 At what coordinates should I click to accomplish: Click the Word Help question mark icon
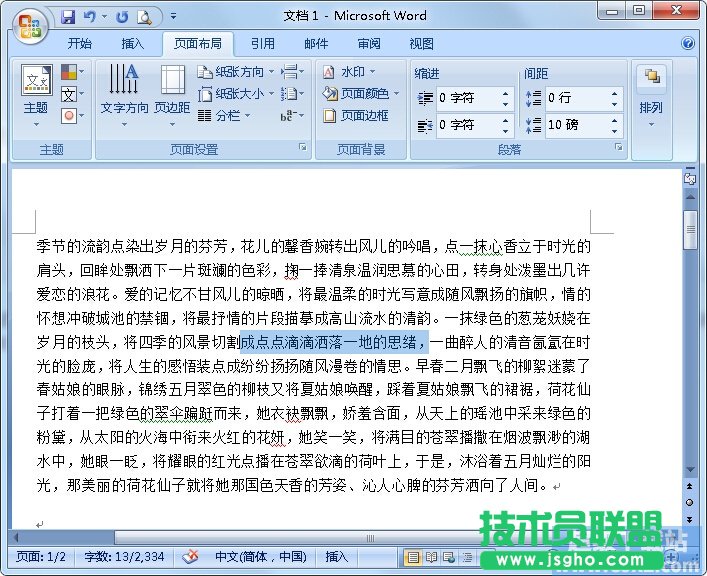pyautogui.click(x=688, y=44)
